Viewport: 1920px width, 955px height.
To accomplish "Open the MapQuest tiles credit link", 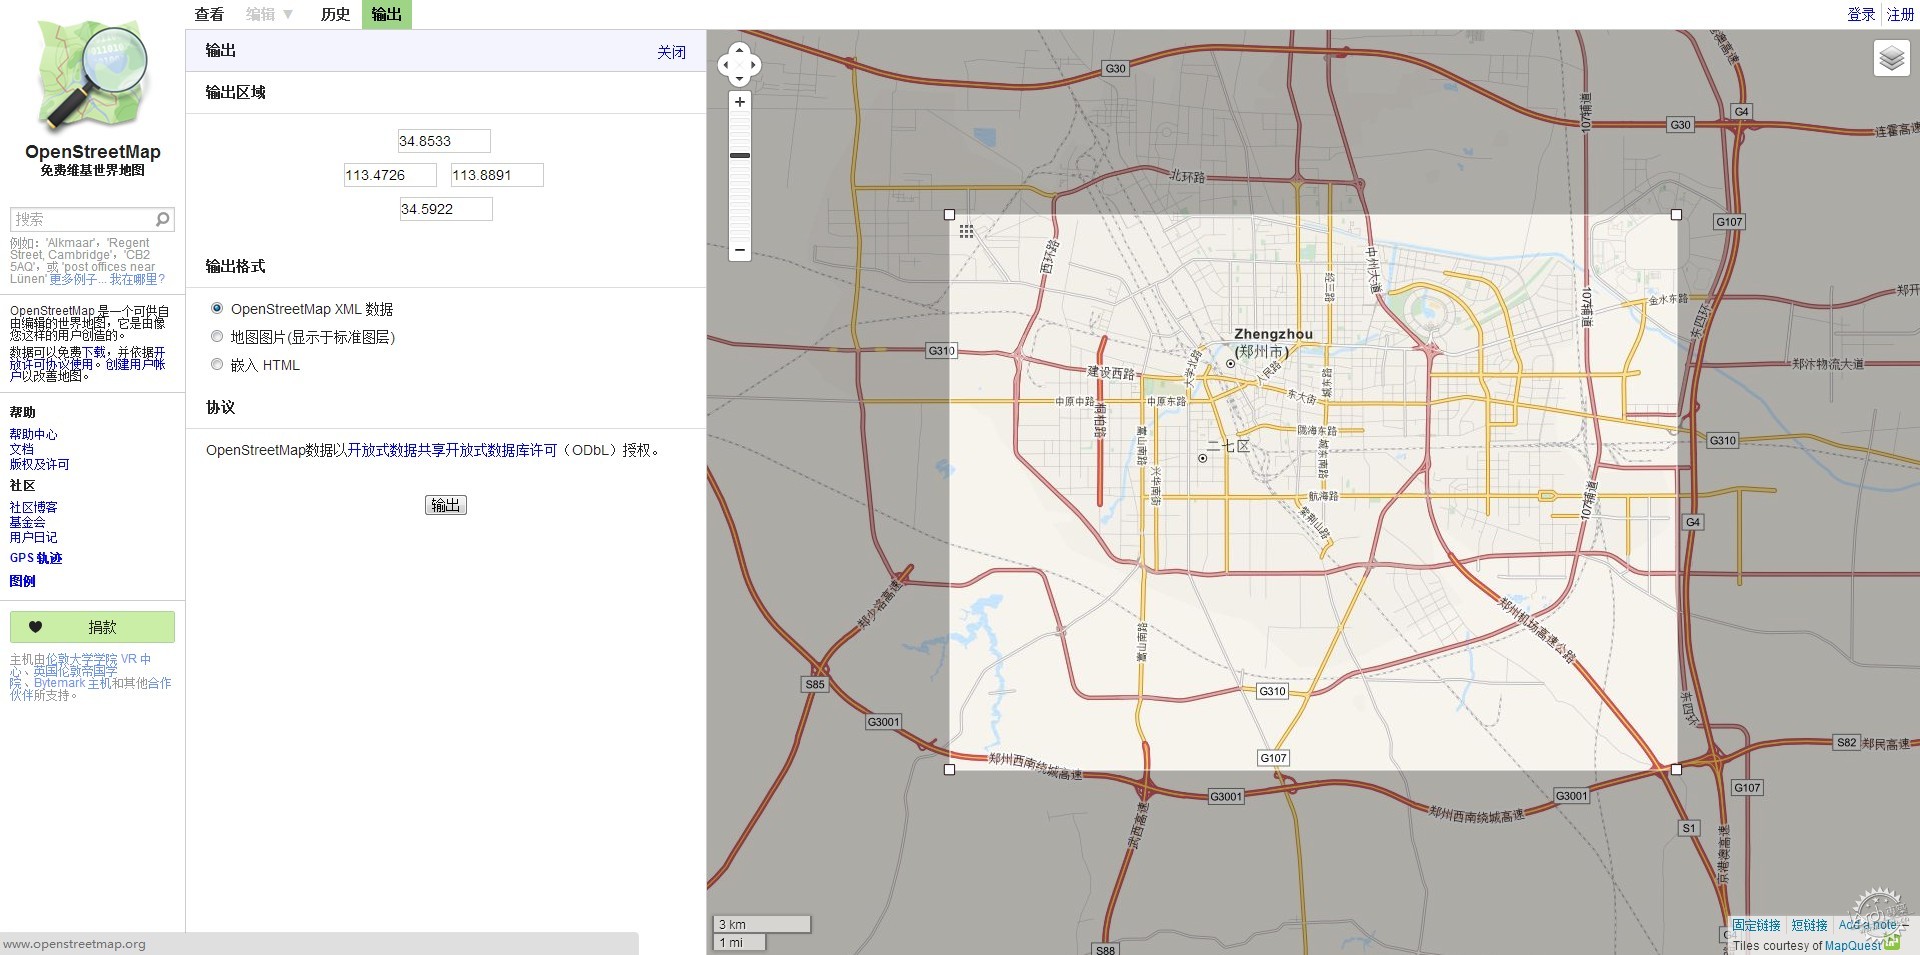I will click(1853, 945).
